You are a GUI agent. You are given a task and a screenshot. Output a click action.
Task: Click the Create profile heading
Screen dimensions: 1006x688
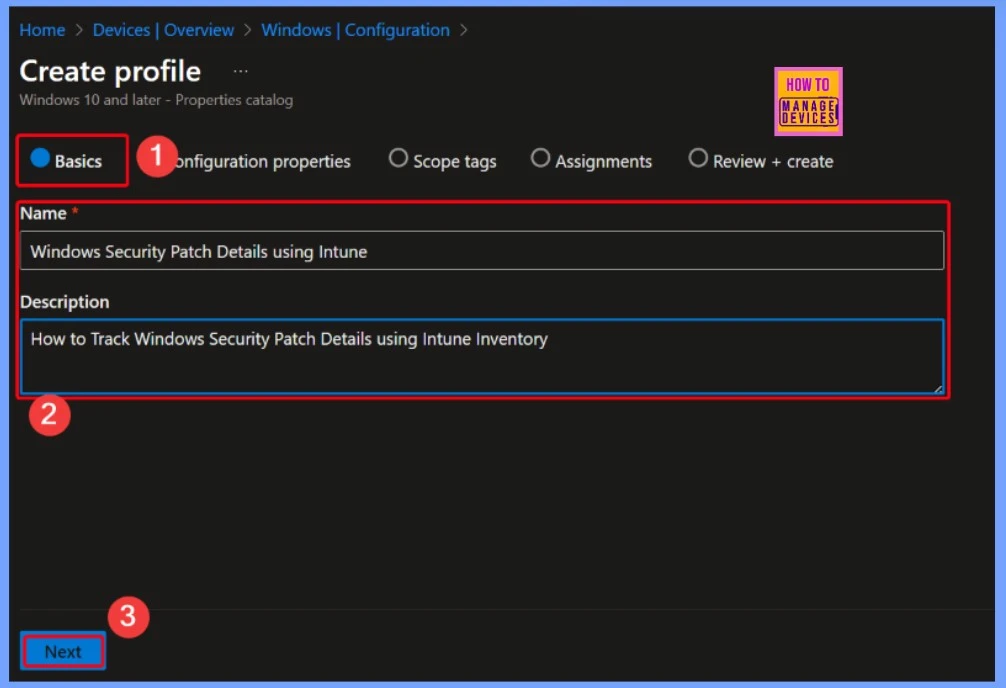(x=110, y=71)
